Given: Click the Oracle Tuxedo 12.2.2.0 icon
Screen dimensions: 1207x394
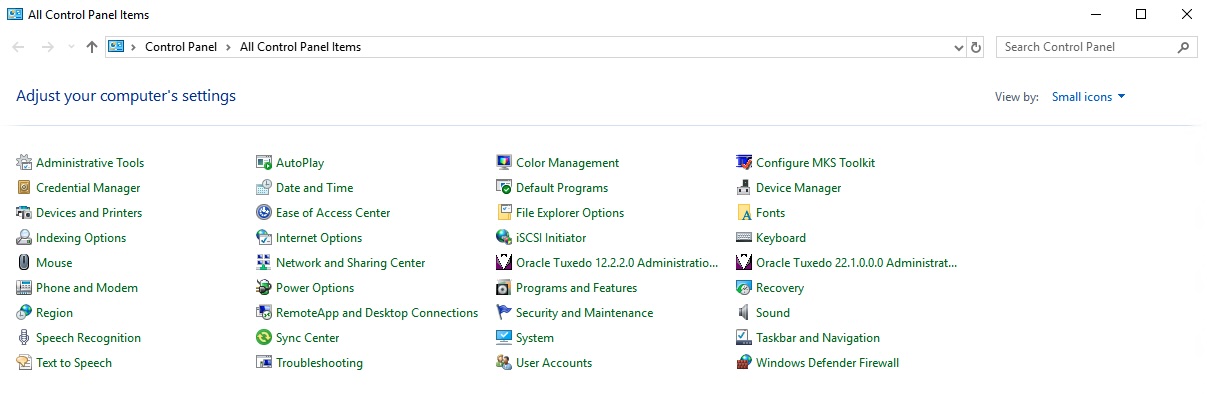Looking at the screenshot, I should coord(504,263).
